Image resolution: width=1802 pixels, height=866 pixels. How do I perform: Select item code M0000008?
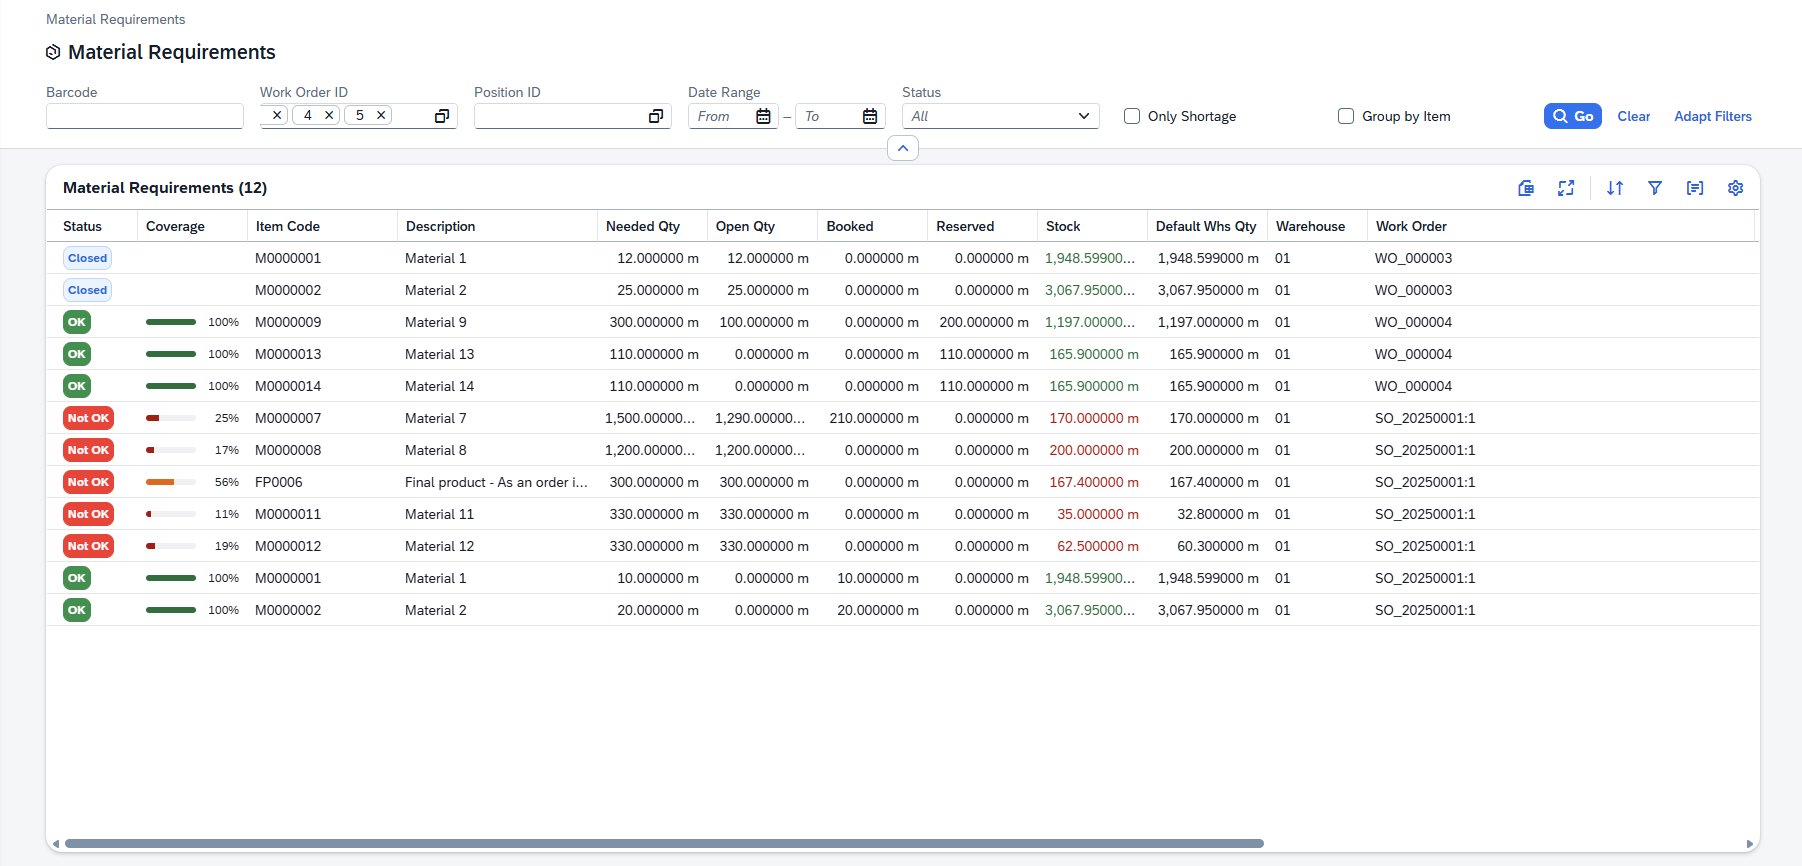[288, 450]
